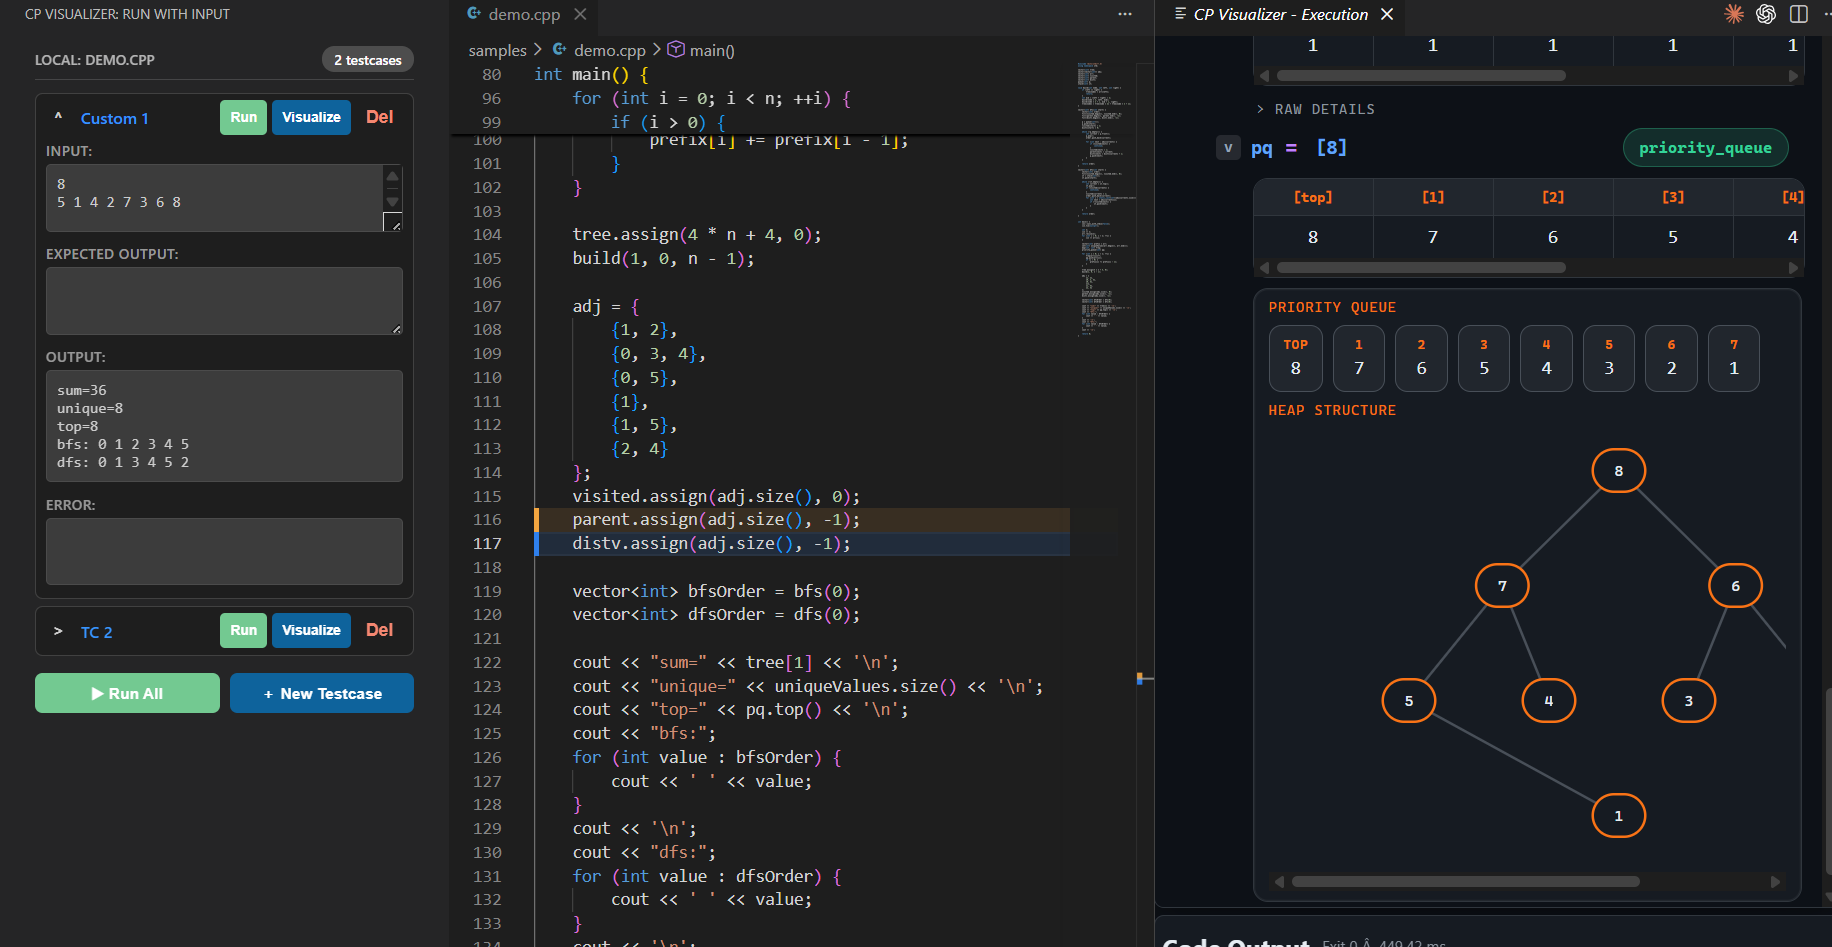Viewport: 1832px width, 947px height.
Task: Click the [top] column header in pq table
Action: point(1313,197)
